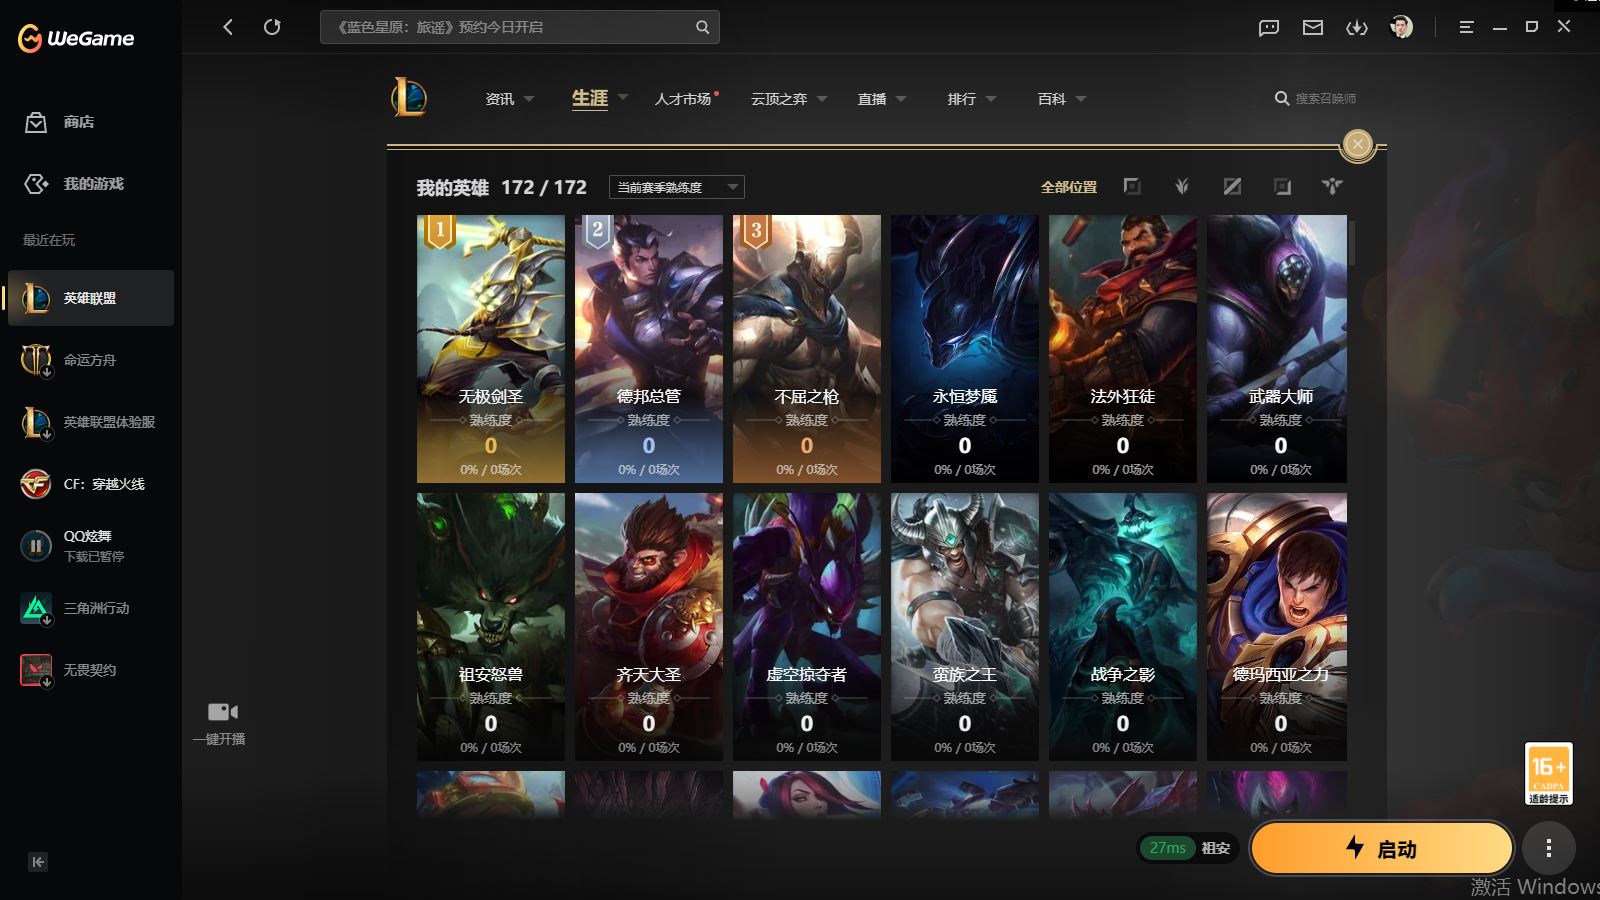Screen dimensions: 1600x900
Task: Open the 永恒梦魇 hero card
Action: (x=965, y=349)
